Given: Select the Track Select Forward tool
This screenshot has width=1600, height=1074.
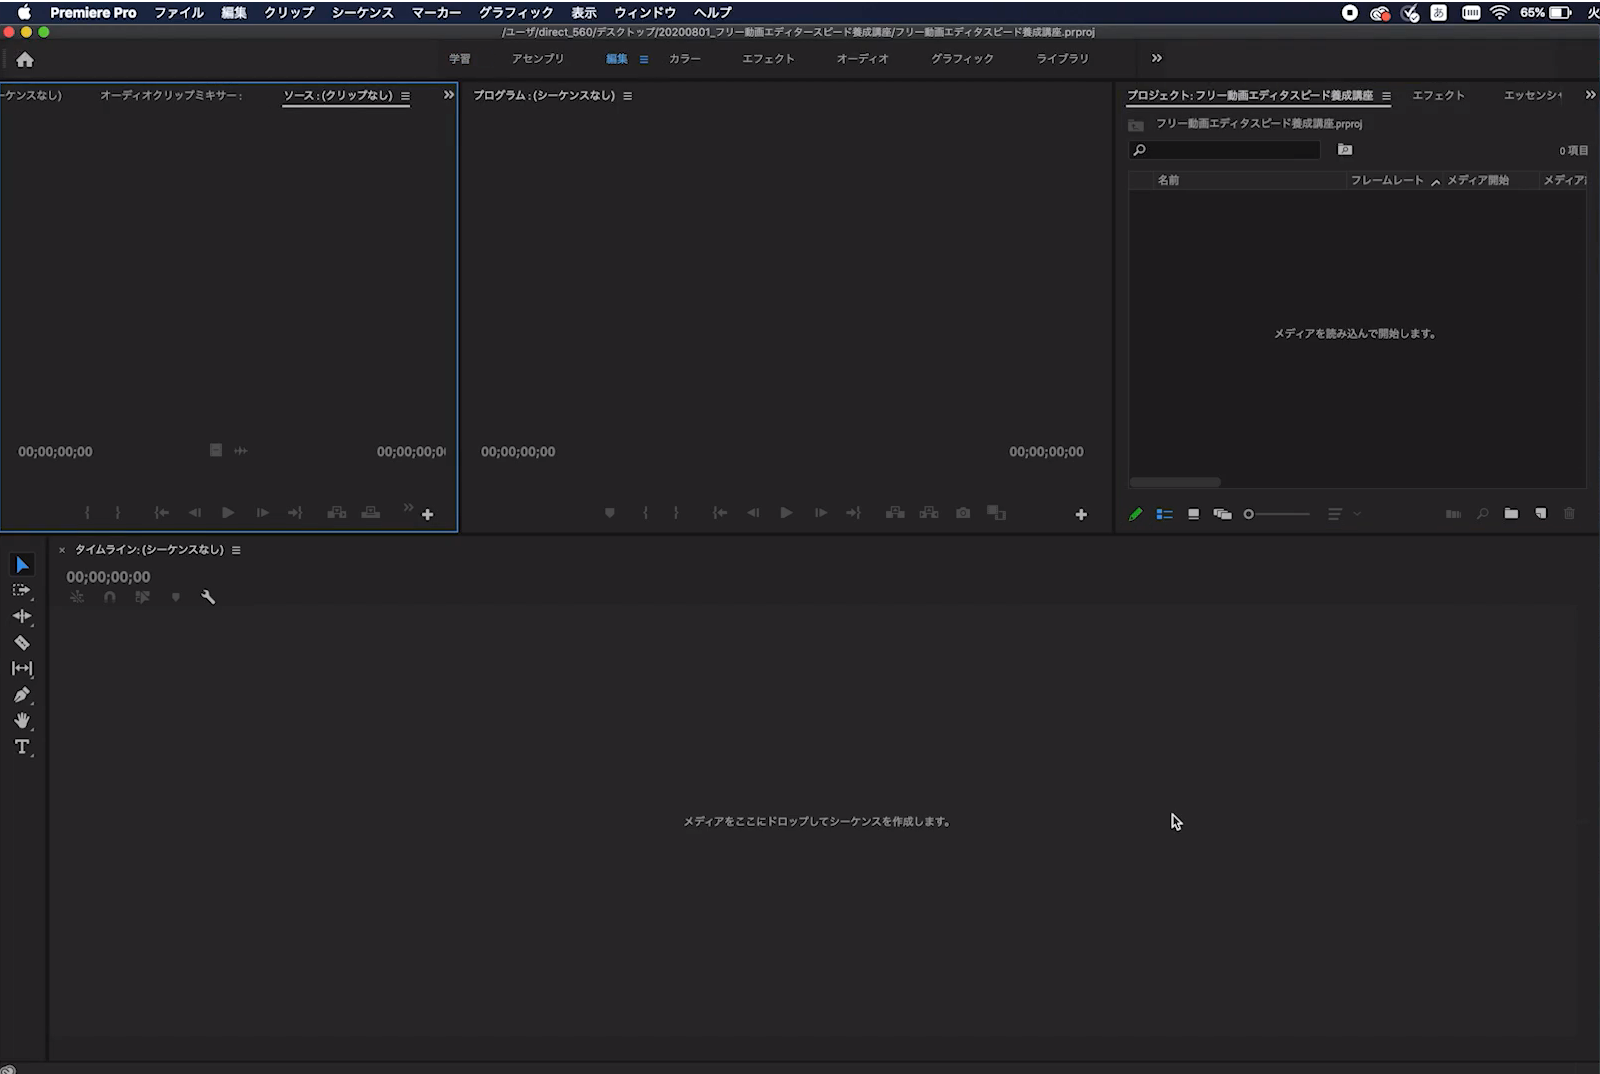Looking at the screenshot, I should pyautogui.click(x=22, y=591).
